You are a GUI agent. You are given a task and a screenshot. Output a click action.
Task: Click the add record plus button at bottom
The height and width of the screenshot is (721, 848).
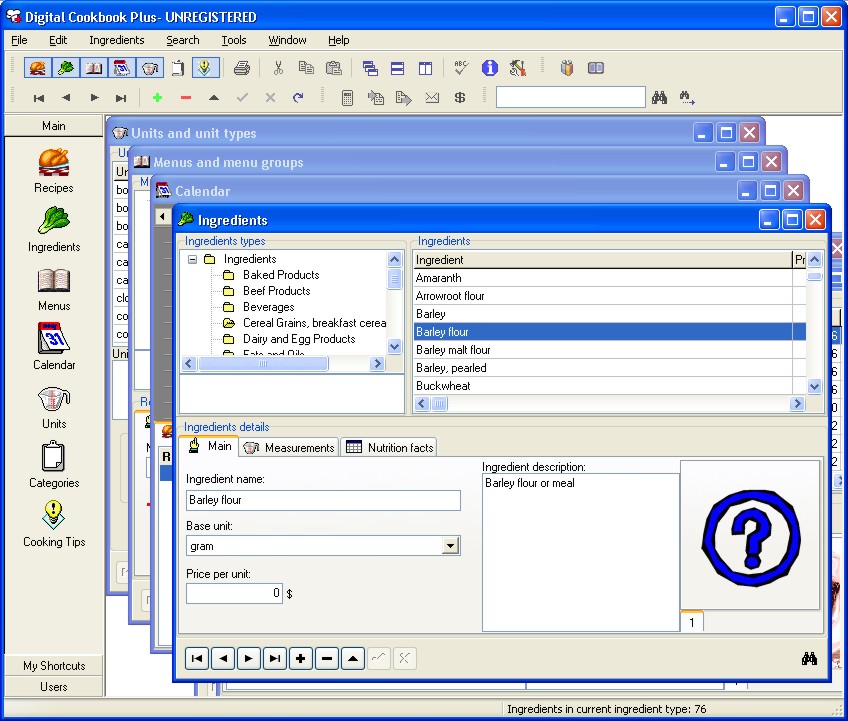click(301, 659)
